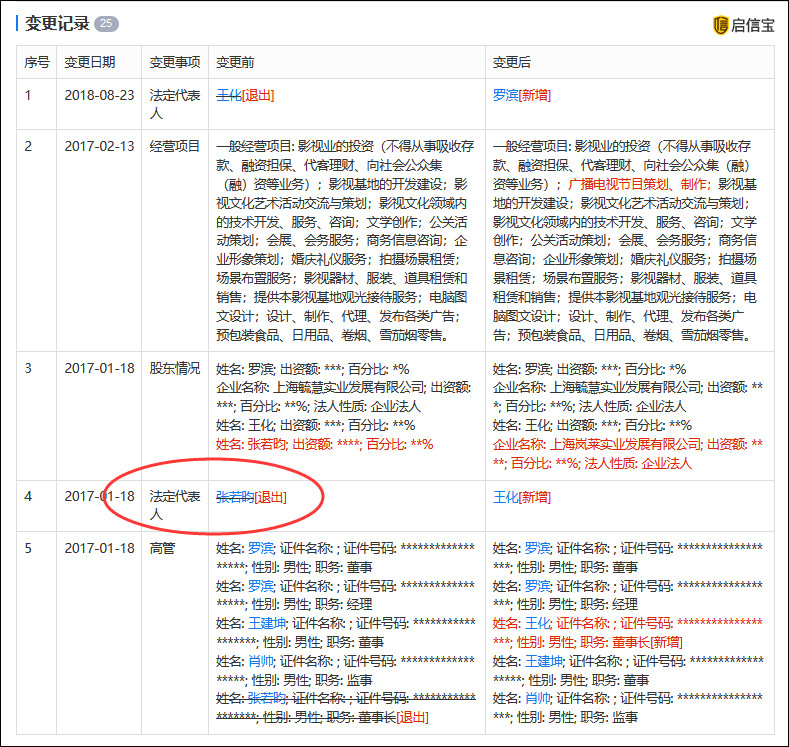The image size is (789, 747).
Task: Open the struck-through 张若昀 董事长 link in row 5
Action: point(267,698)
